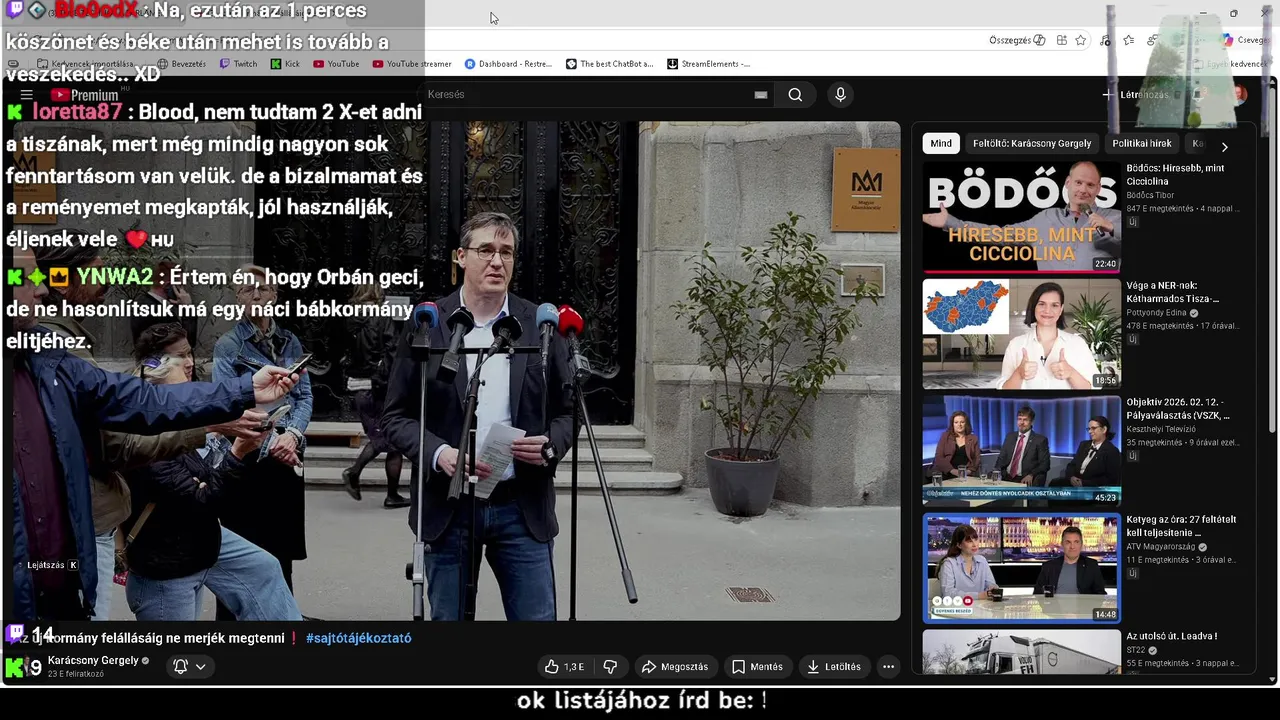
Task: Click the magnifier search button
Action: [x=795, y=95]
